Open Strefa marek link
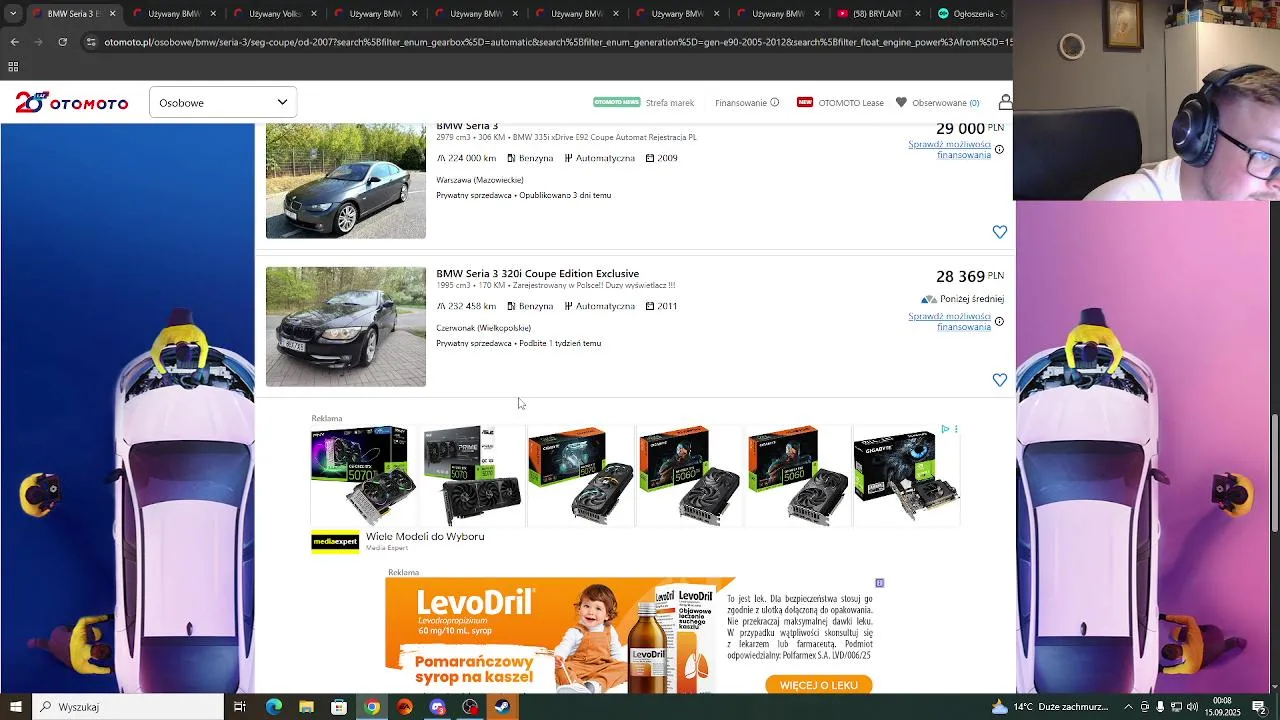1280x720 pixels. 670,103
